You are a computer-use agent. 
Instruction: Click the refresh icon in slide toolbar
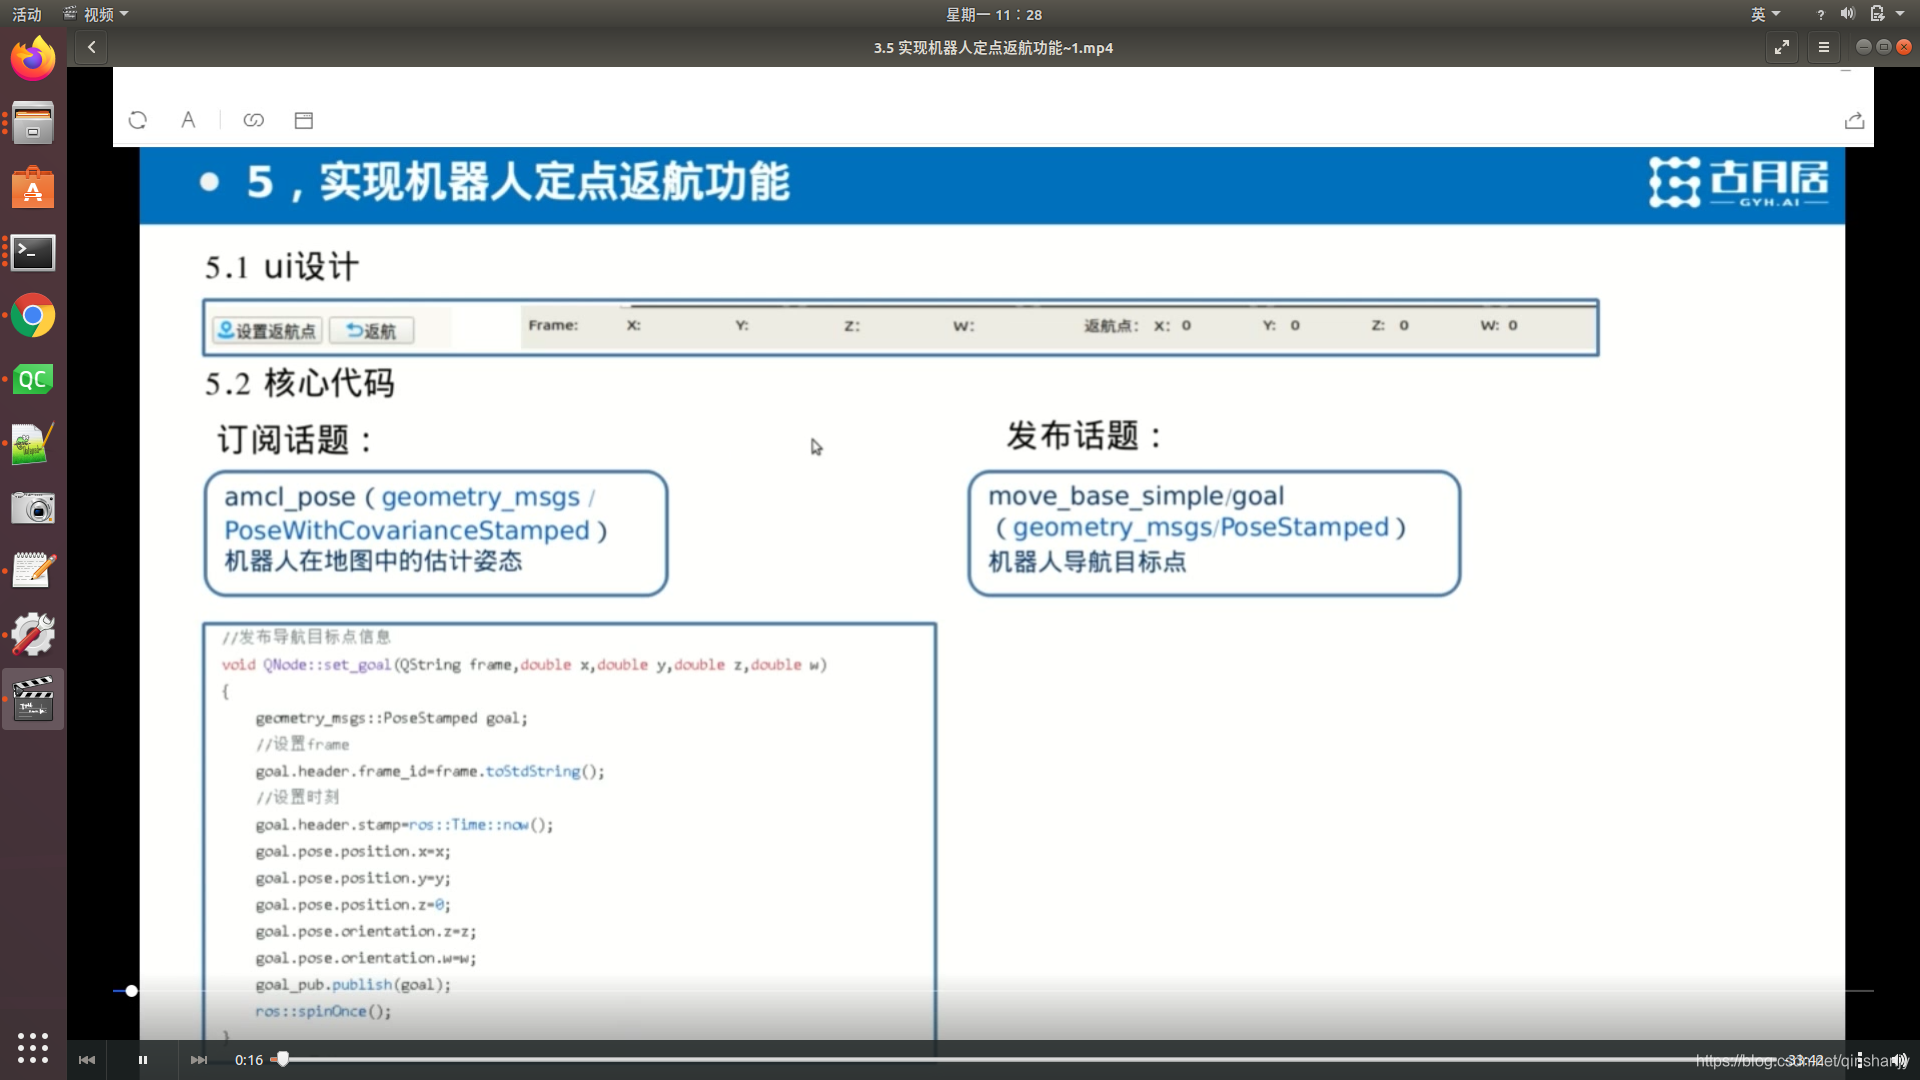point(138,120)
